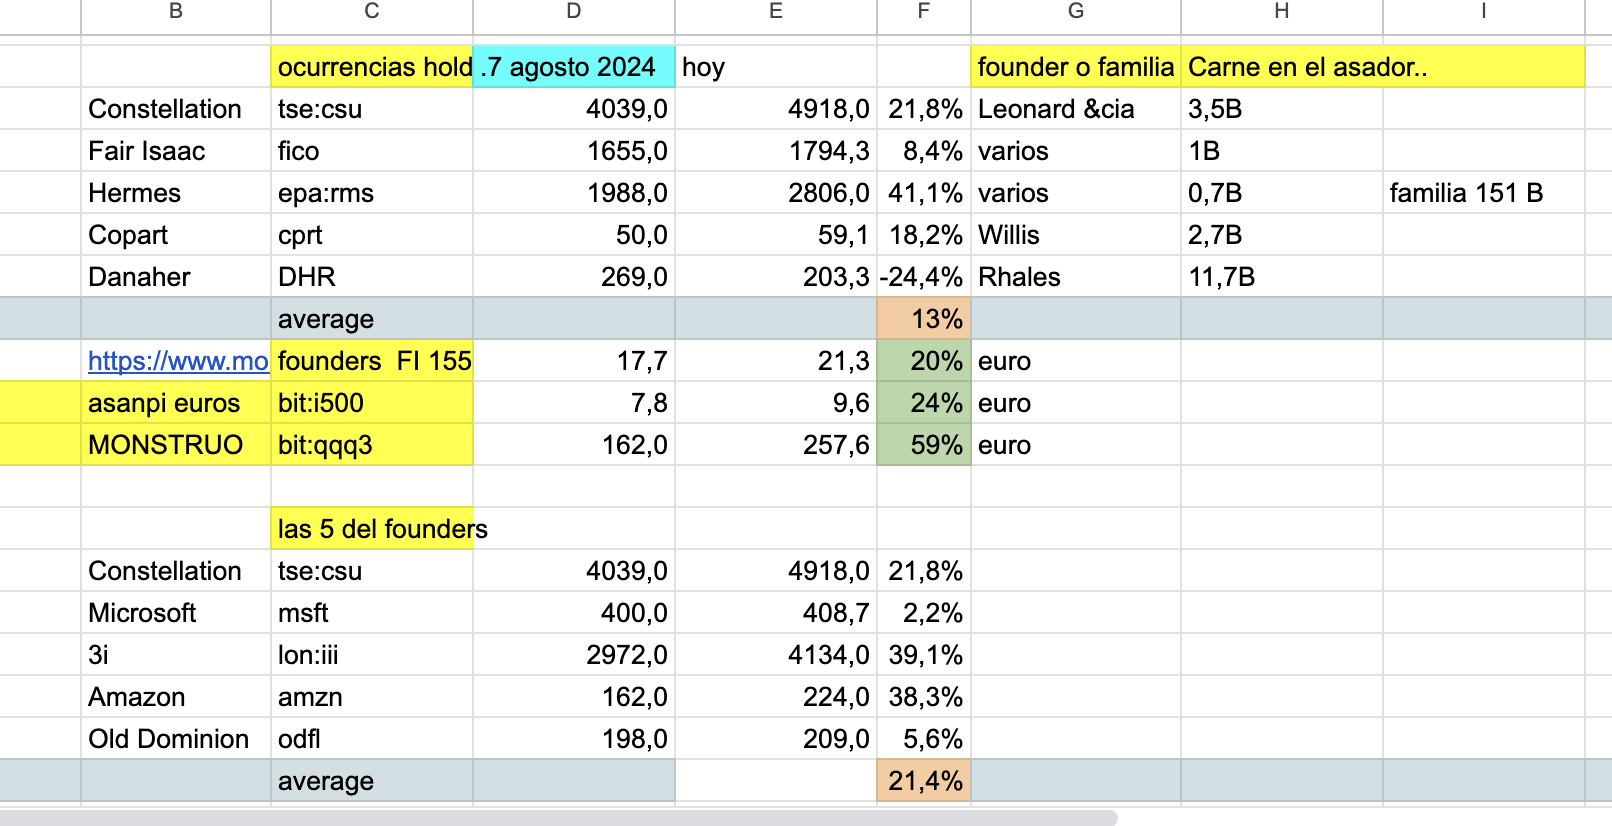Click the '2806,0' cell

click(776, 193)
